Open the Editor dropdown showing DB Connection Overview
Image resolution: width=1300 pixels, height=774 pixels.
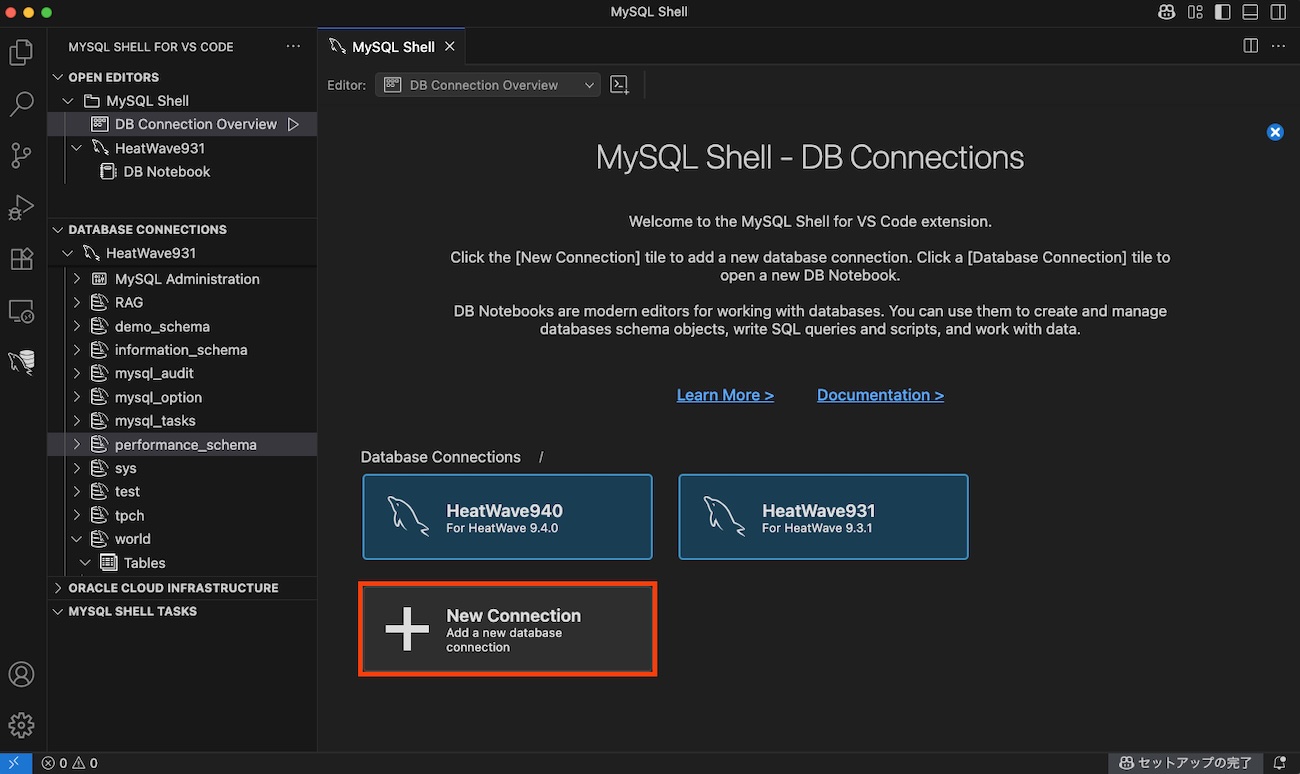point(488,85)
